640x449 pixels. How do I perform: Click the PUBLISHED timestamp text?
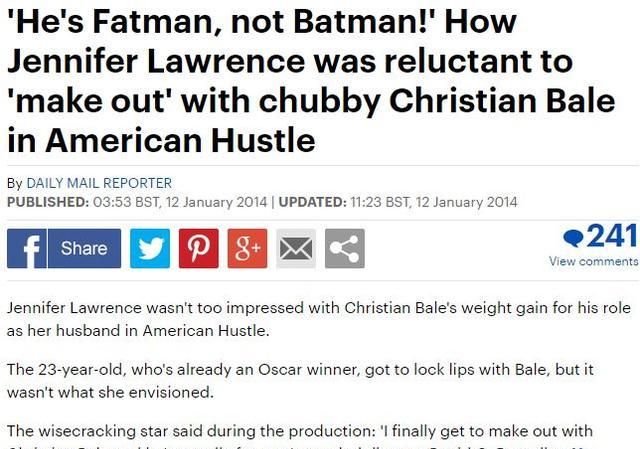tap(137, 202)
